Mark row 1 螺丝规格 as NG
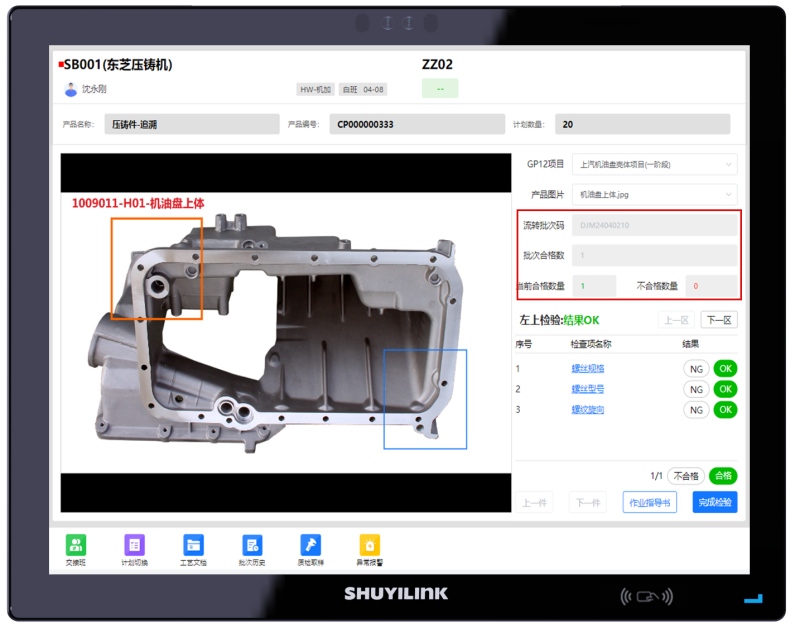Viewport: 800px width, 633px height. tap(696, 368)
